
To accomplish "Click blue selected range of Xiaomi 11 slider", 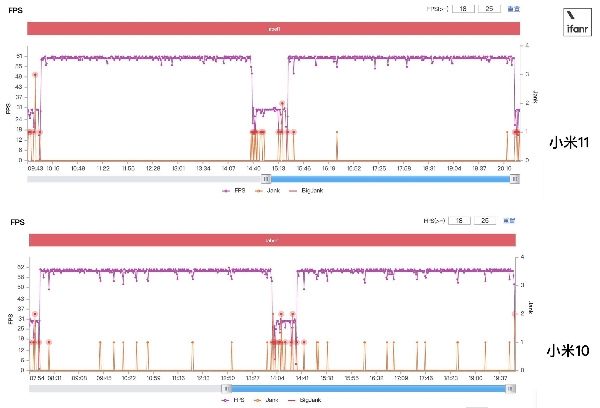I will pyautogui.click(x=390, y=179).
